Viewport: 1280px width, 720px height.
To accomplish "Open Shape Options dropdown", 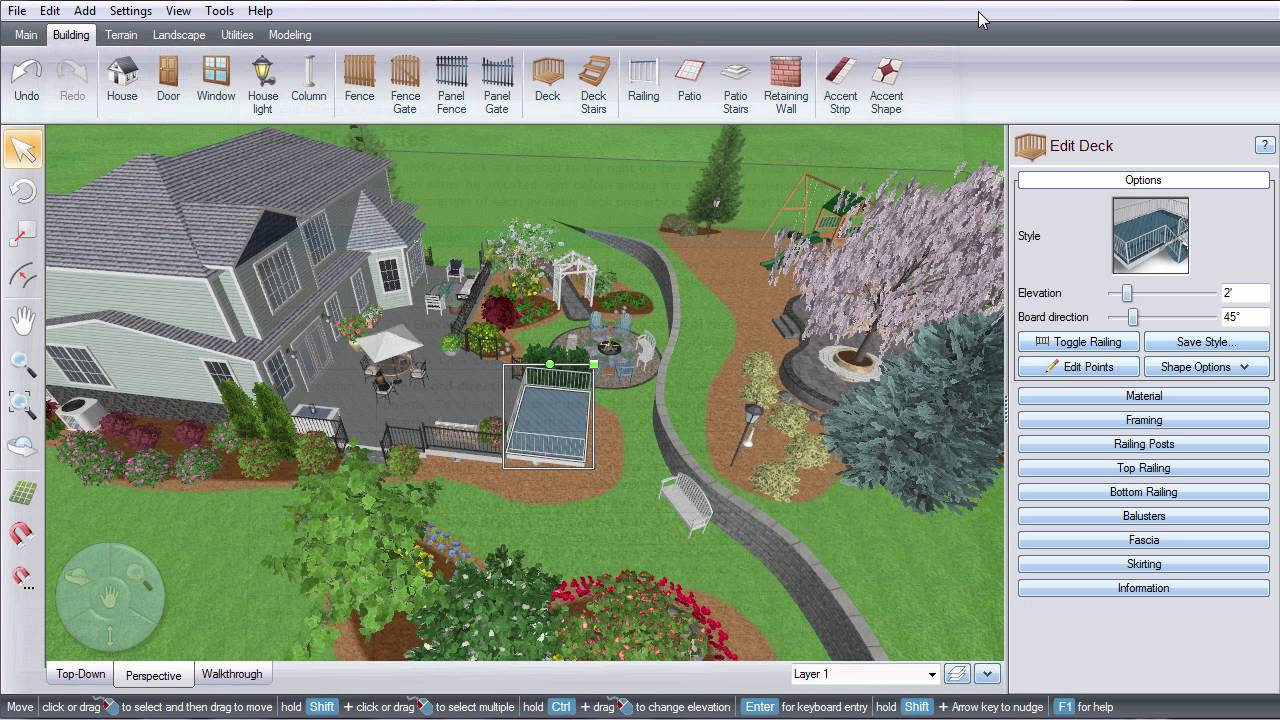I will pos(1206,367).
